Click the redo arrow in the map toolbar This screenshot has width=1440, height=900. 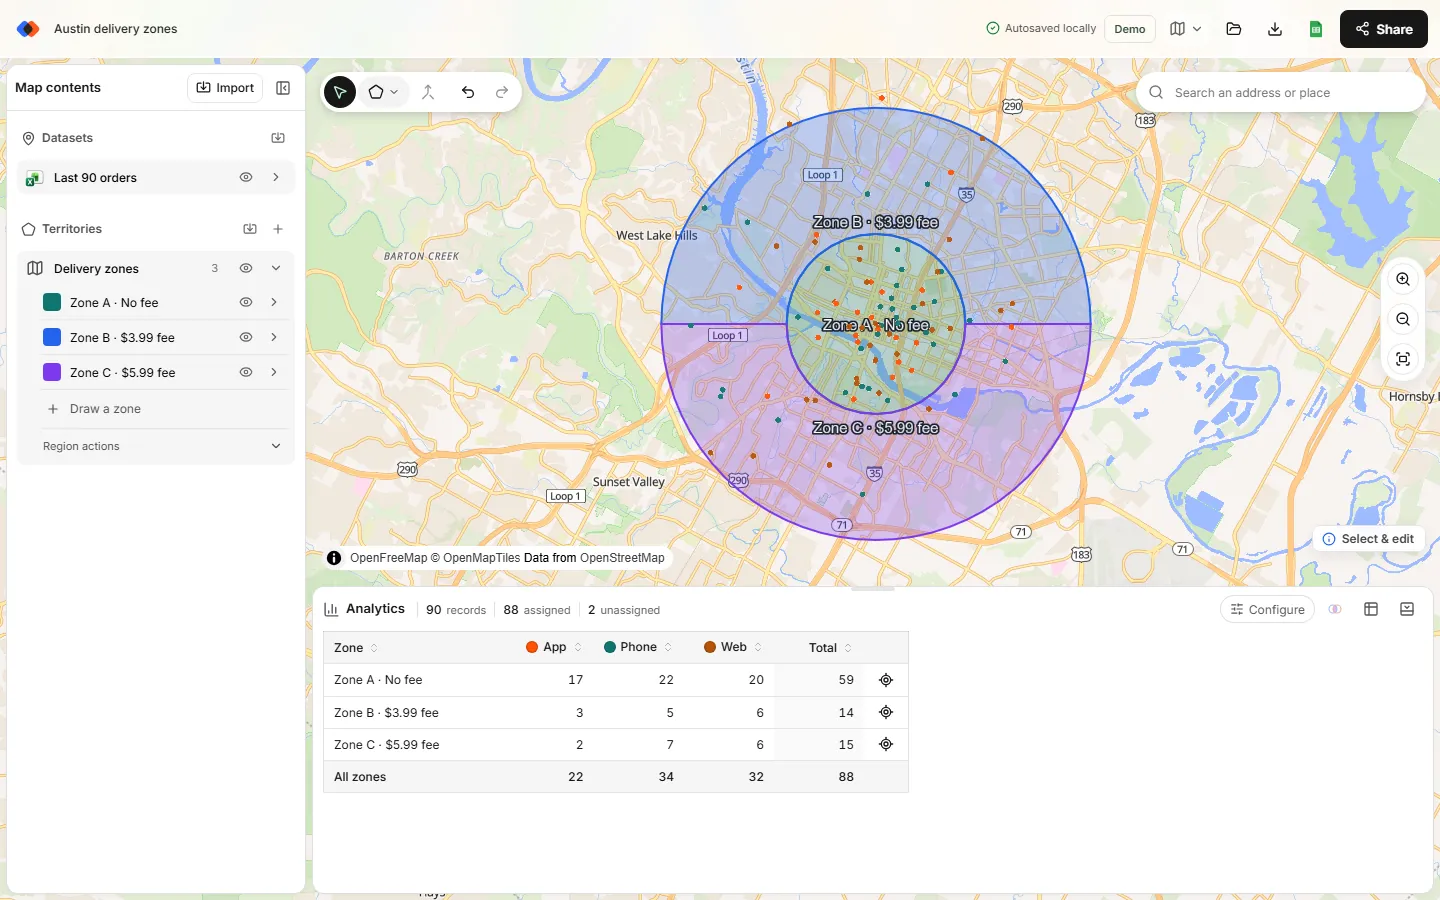pos(502,92)
